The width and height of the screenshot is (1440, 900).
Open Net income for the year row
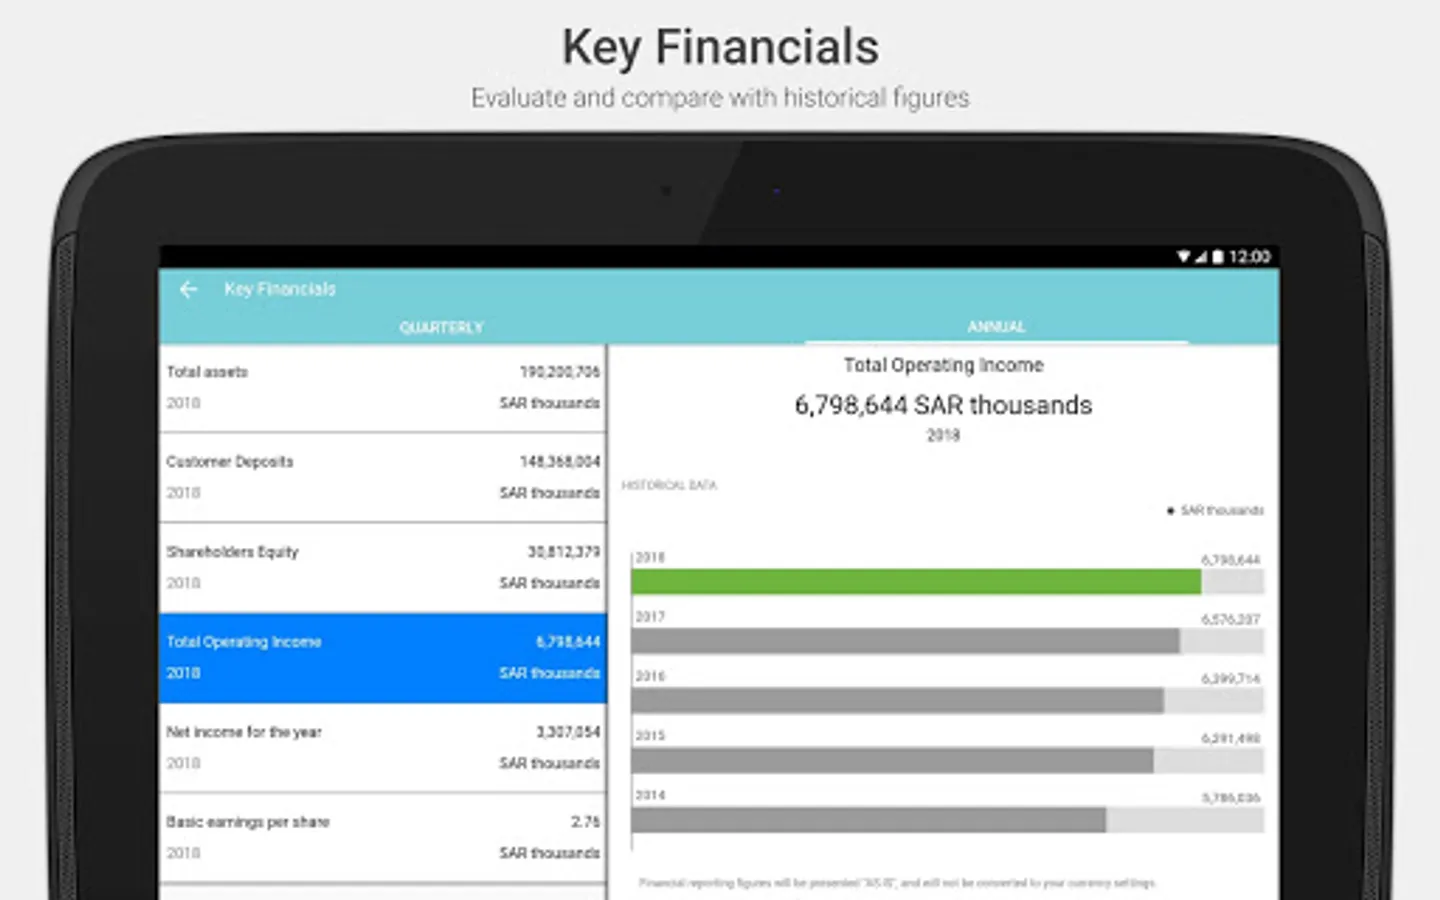coord(383,748)
